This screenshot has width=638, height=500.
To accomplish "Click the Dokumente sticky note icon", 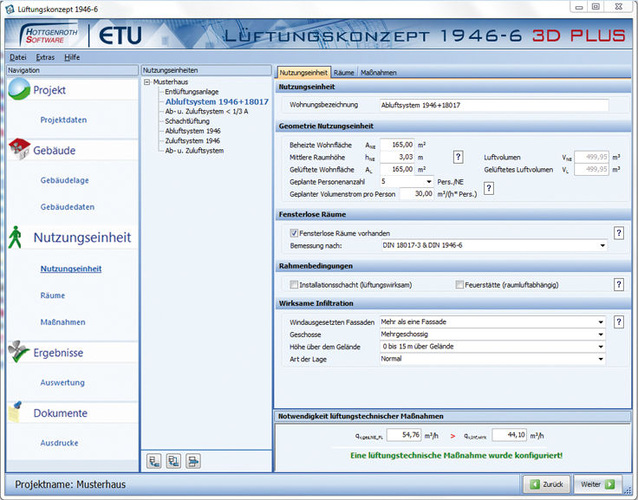I will [19, 412].
